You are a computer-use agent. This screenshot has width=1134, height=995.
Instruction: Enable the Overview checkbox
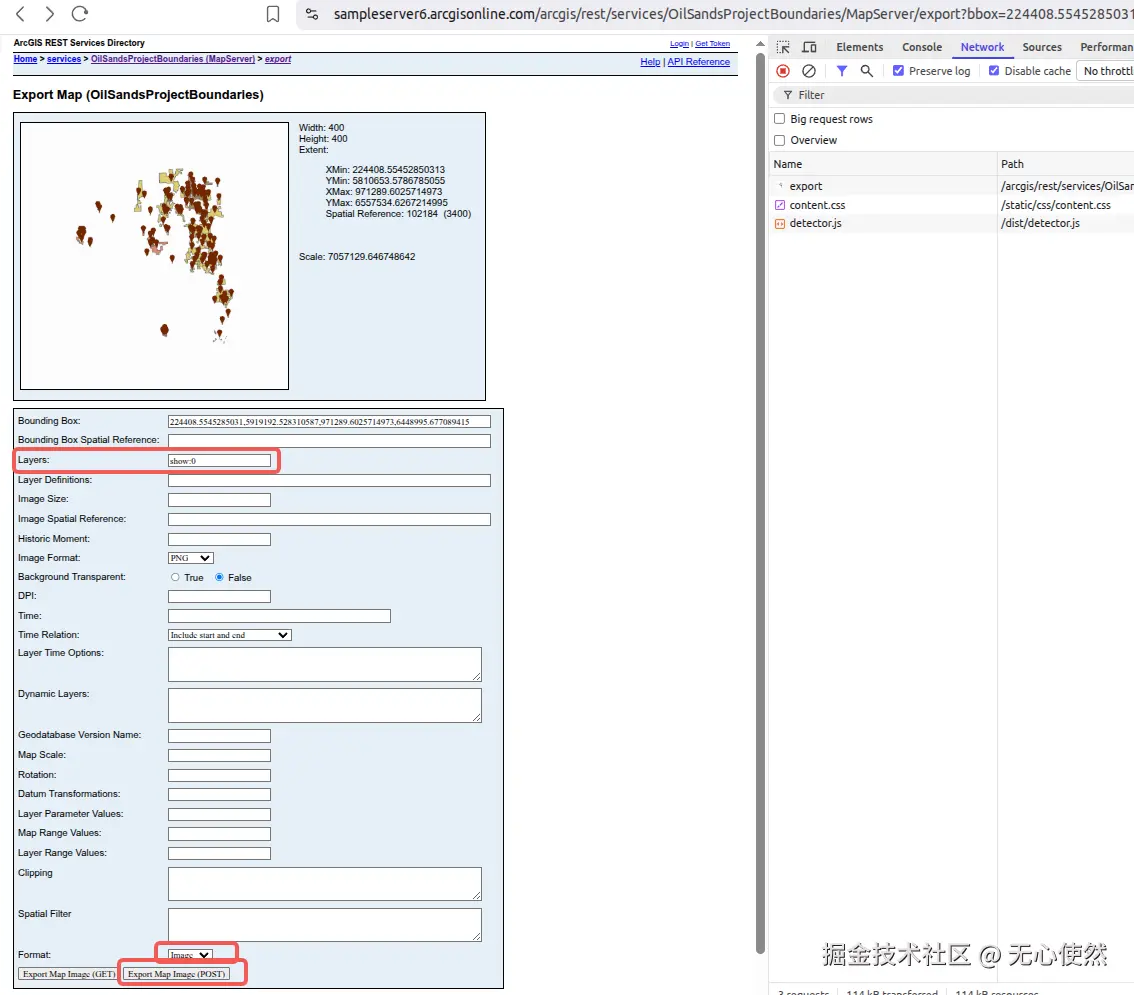[x=780, y=140]
